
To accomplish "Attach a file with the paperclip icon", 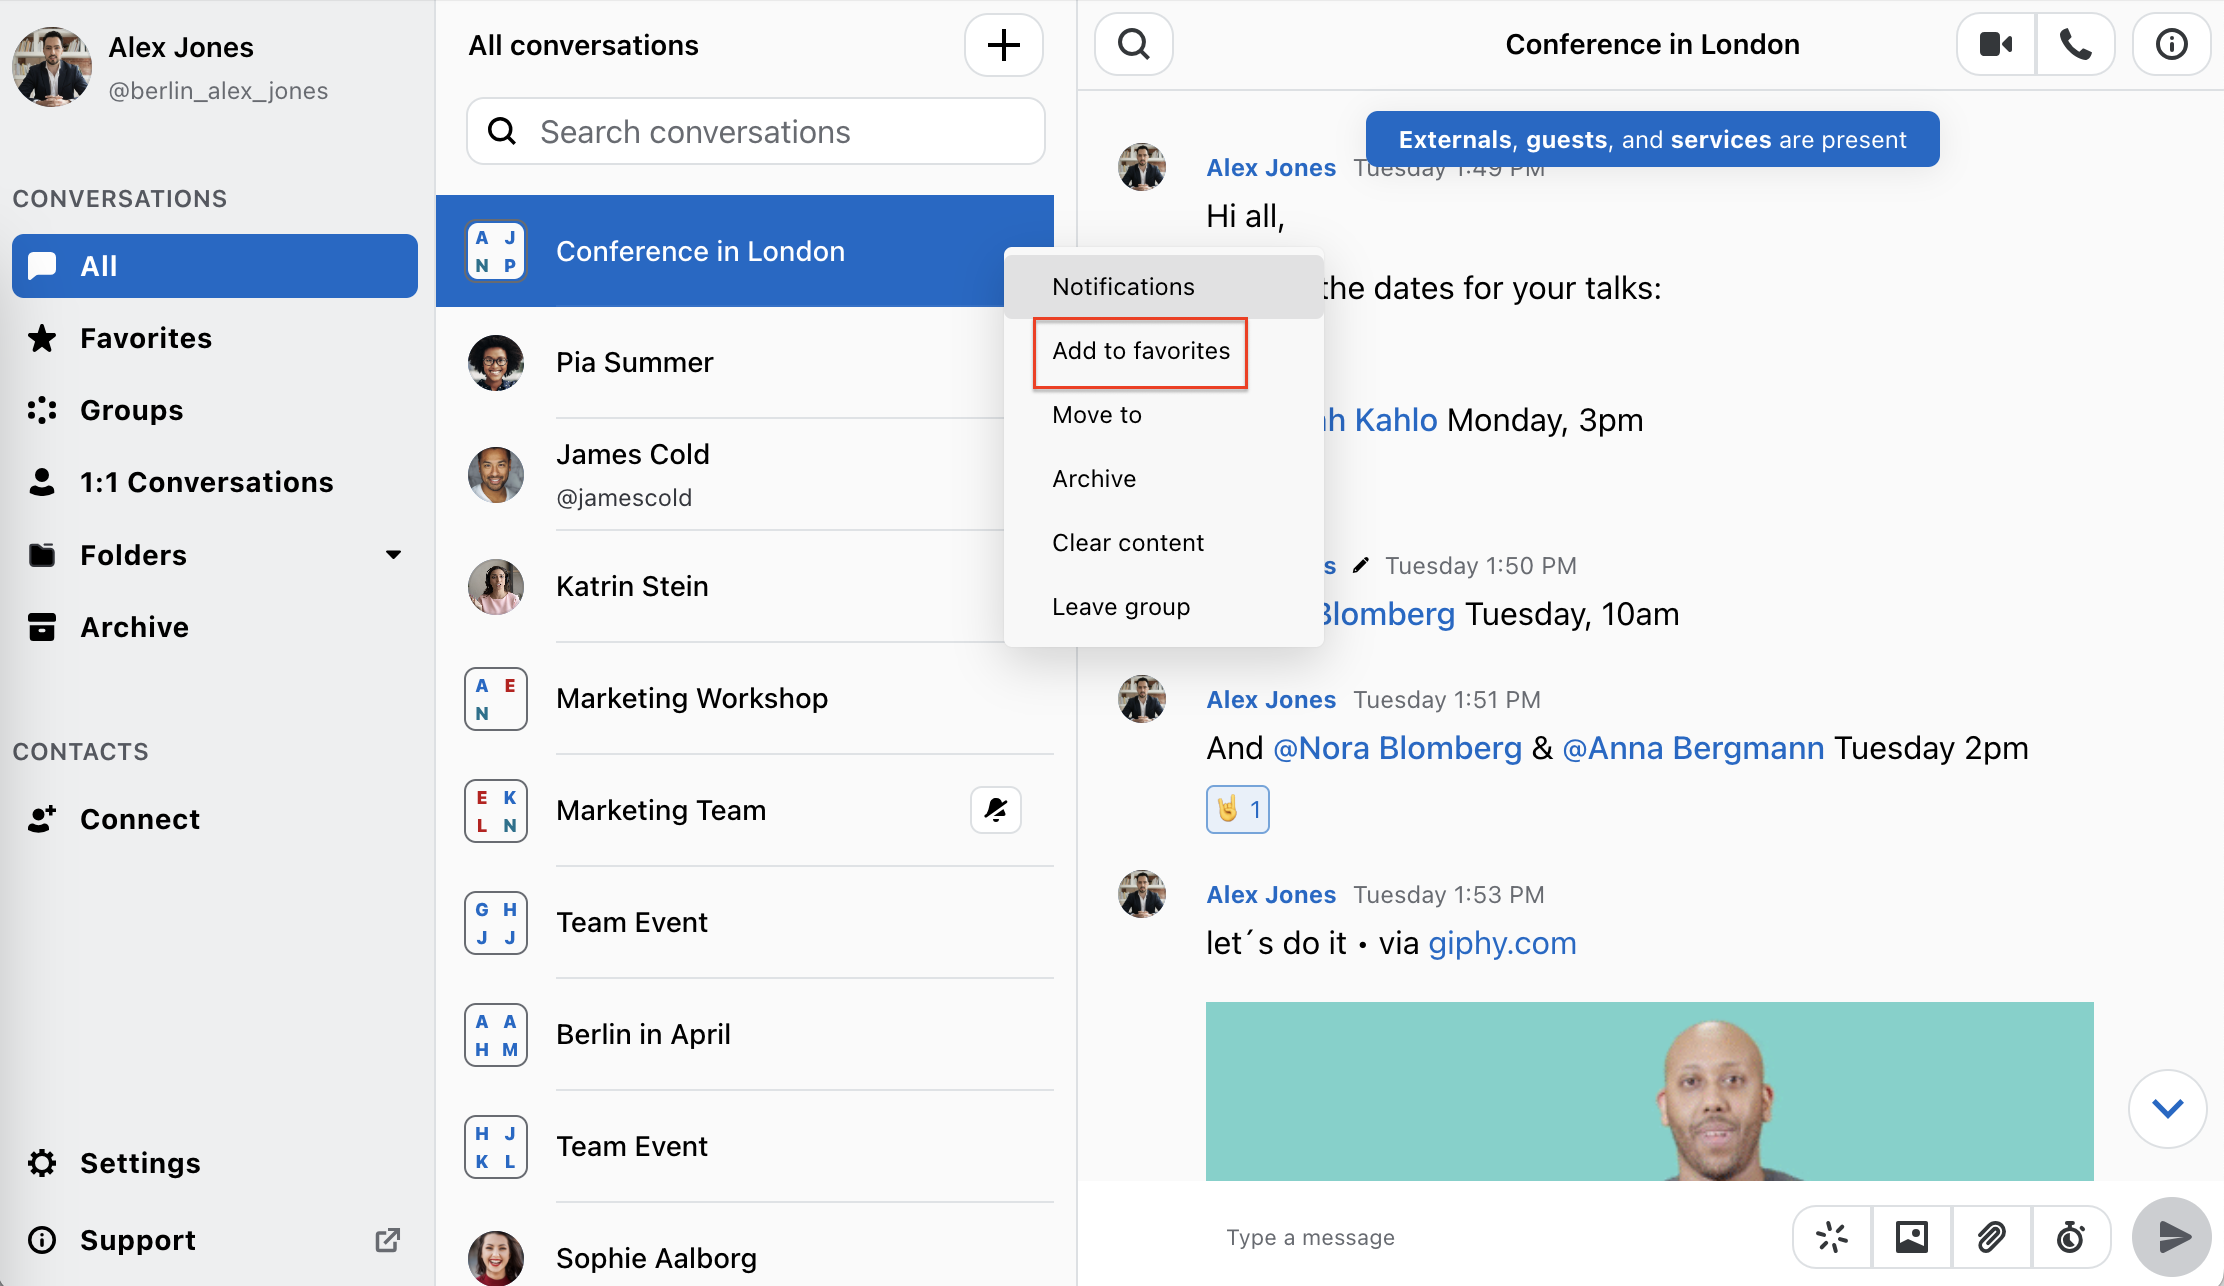I will [1991, 1237].
